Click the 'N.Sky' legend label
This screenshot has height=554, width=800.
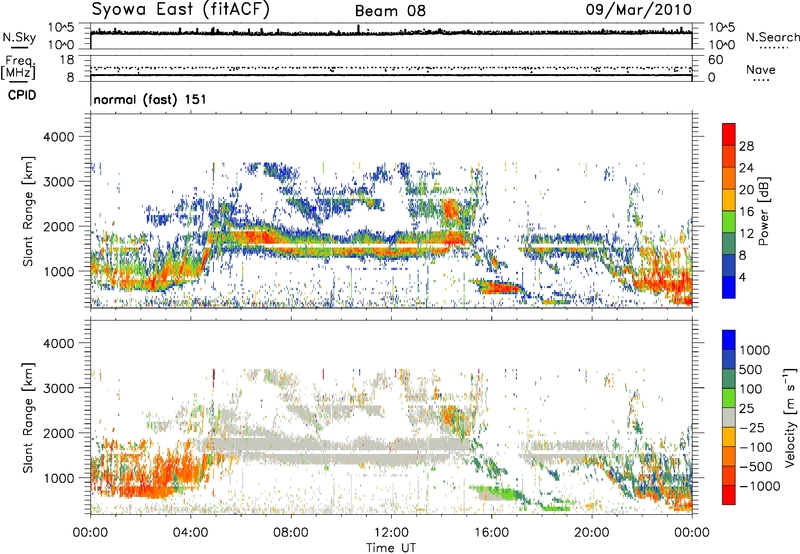coord(19,37)
